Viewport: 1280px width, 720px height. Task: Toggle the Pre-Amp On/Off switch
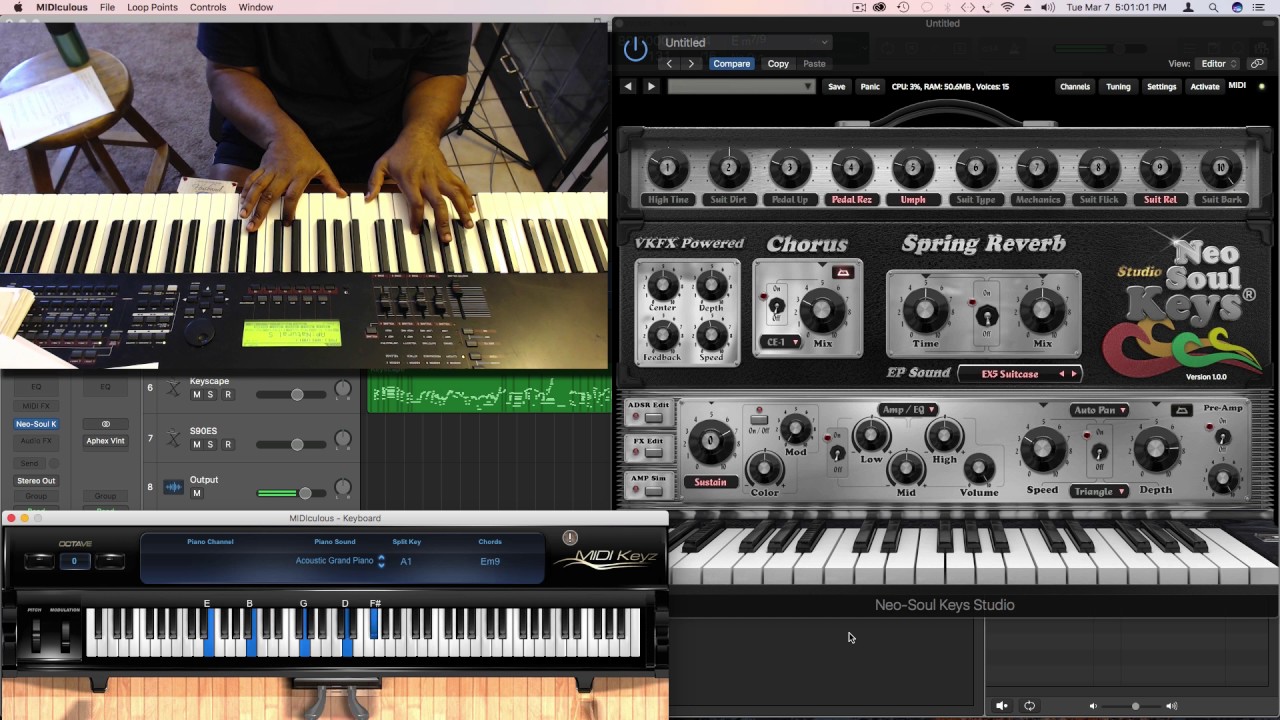(x=1222, y=436)
